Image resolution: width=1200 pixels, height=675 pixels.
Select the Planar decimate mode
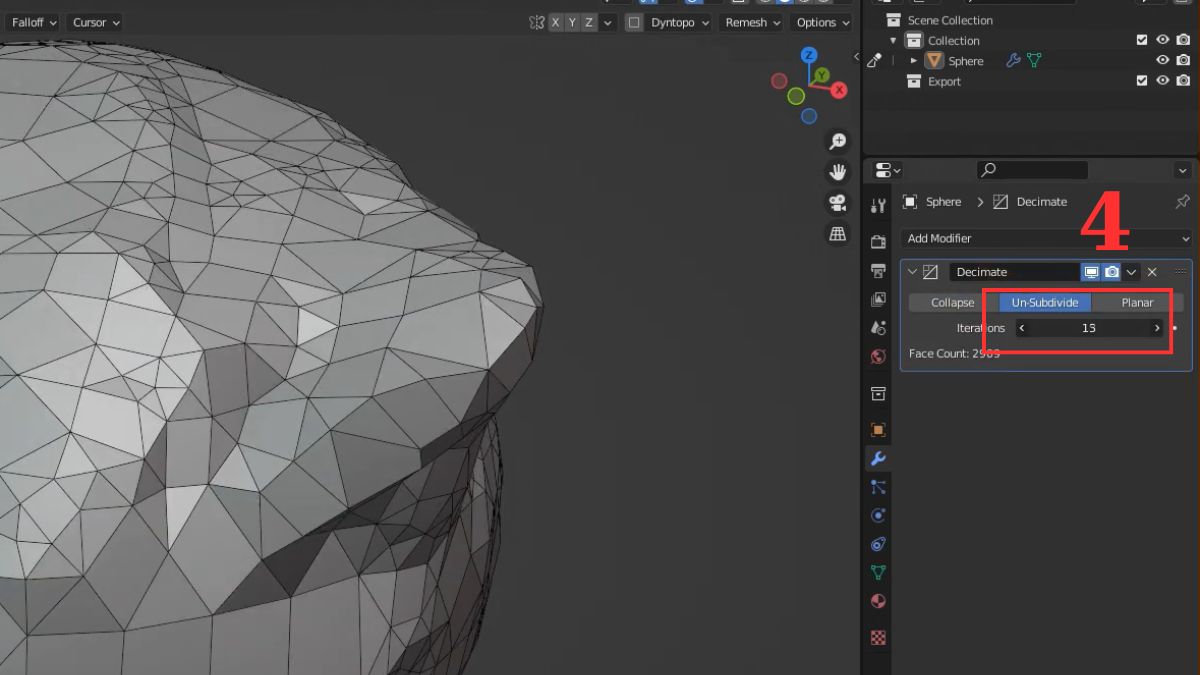(1137, 302)
